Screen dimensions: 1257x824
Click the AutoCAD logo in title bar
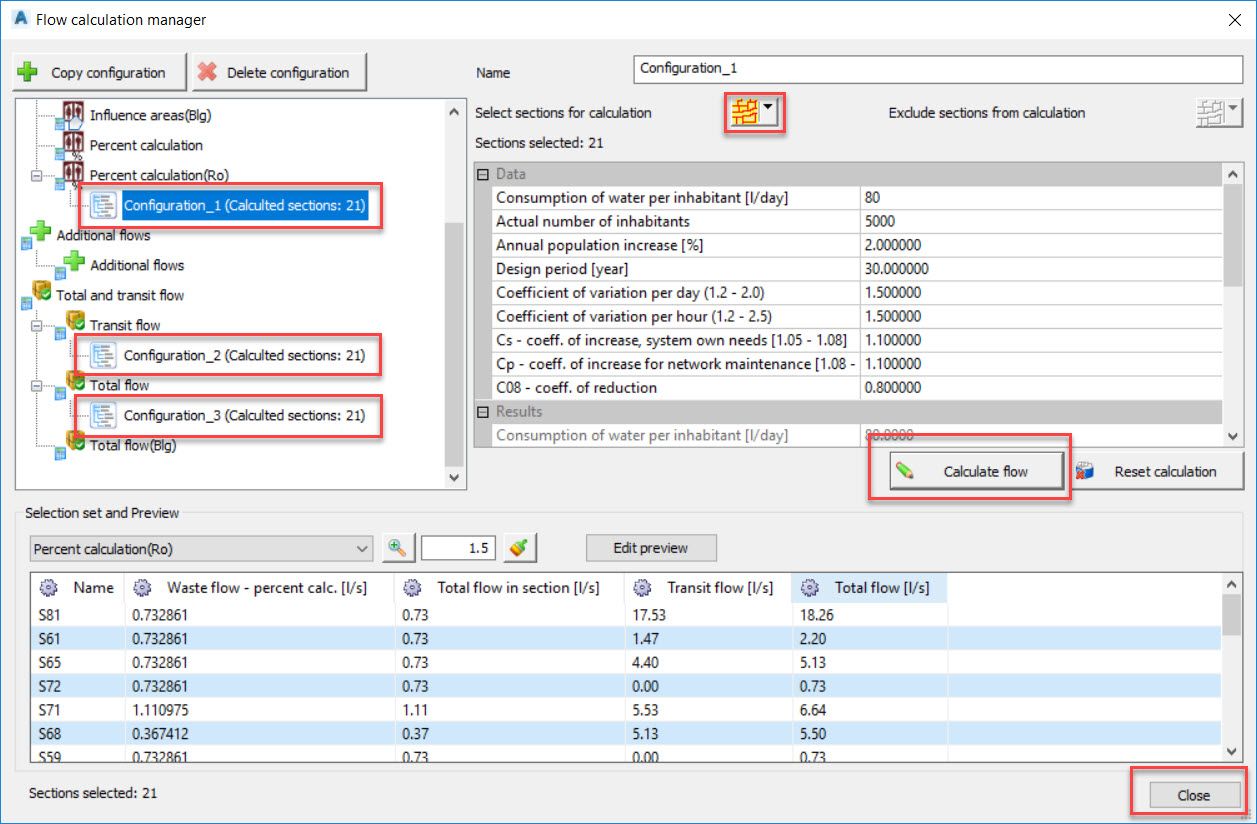[x=19, y=19]
